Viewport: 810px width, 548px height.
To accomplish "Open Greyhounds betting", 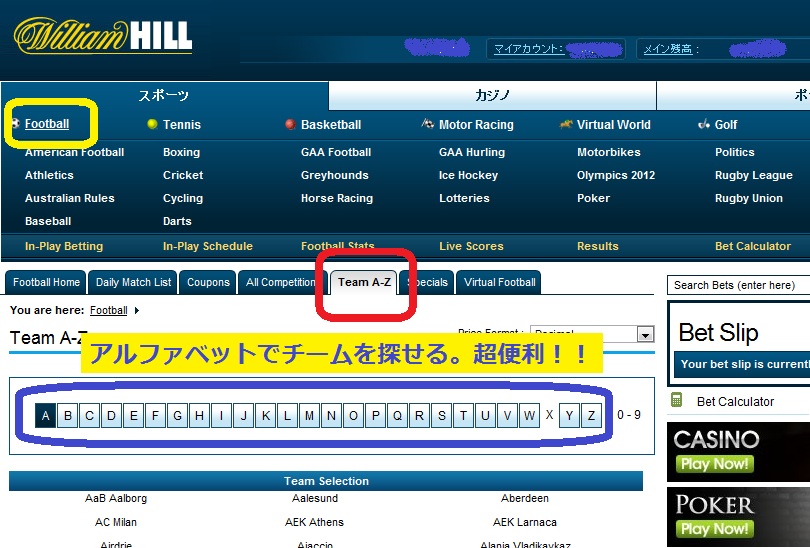I will (x=335, y=175).
